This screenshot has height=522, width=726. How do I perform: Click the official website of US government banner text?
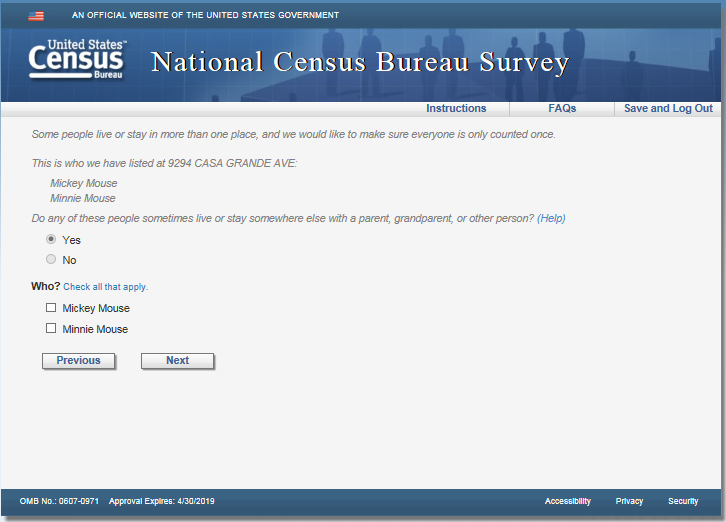point(205,15)
